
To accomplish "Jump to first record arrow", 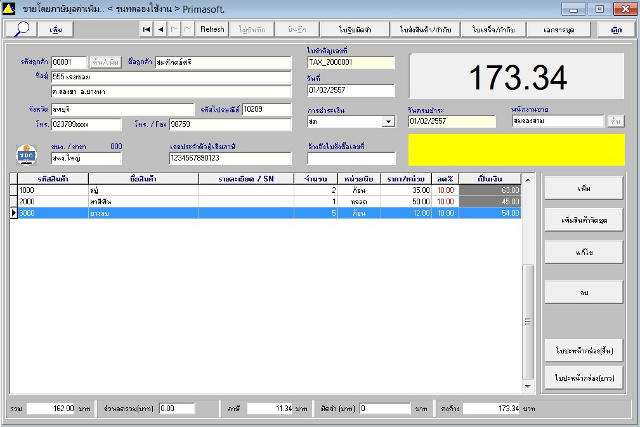I will pyautogui.click(x=146, y=29).
